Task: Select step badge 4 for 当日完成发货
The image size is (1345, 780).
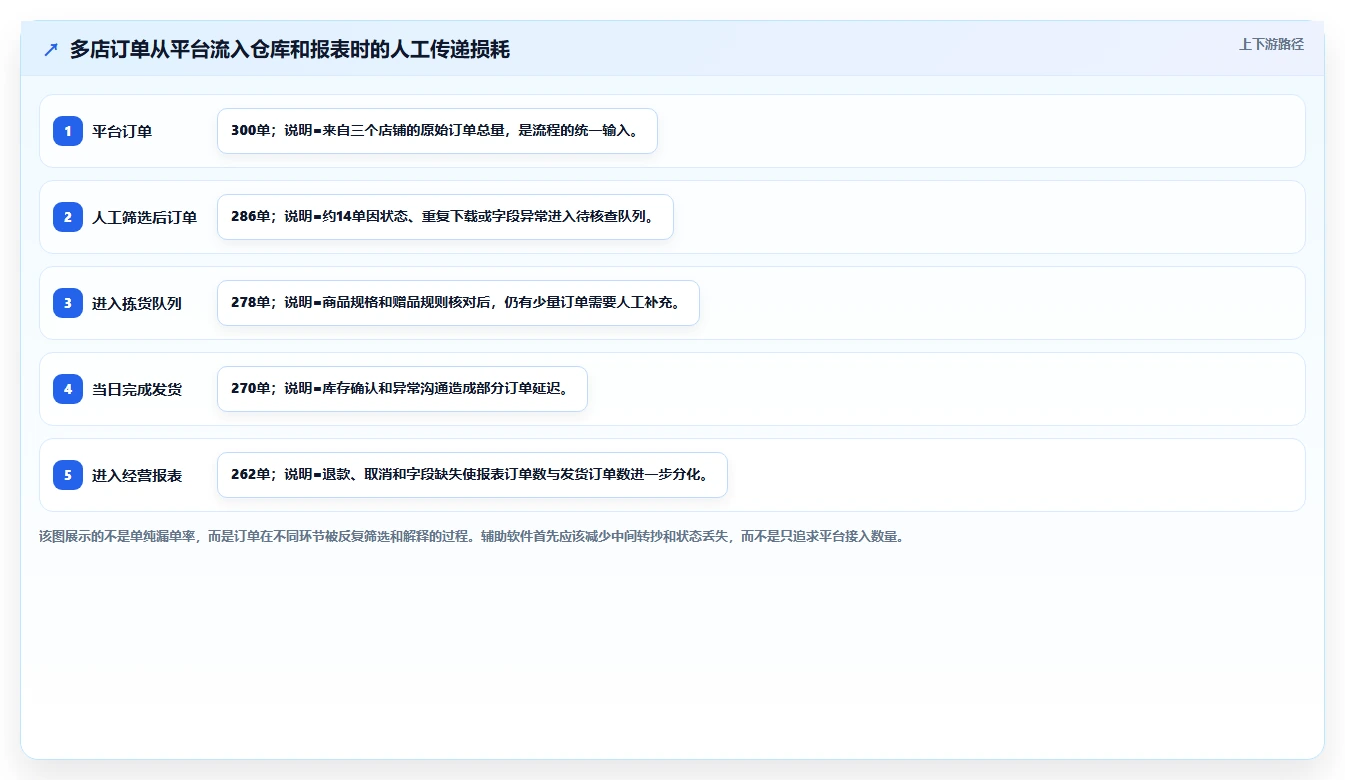Action: 68,389
